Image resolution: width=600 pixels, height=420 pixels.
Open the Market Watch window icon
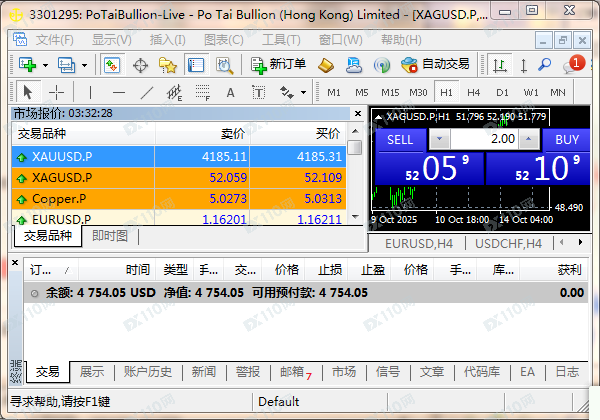(112, 64)
